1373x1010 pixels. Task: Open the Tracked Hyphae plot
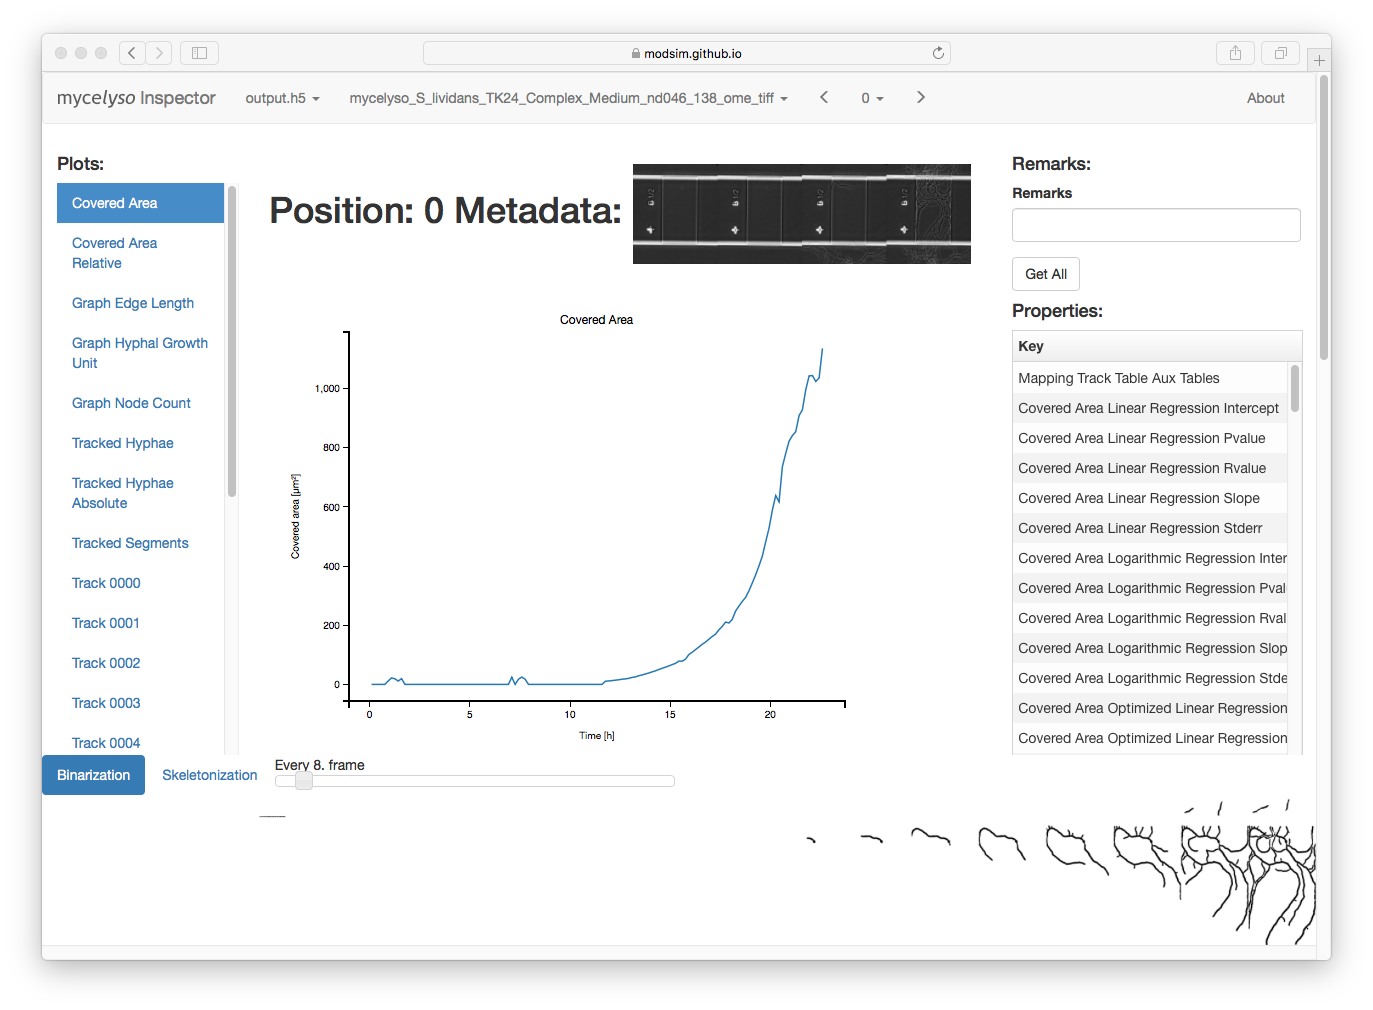122,442
